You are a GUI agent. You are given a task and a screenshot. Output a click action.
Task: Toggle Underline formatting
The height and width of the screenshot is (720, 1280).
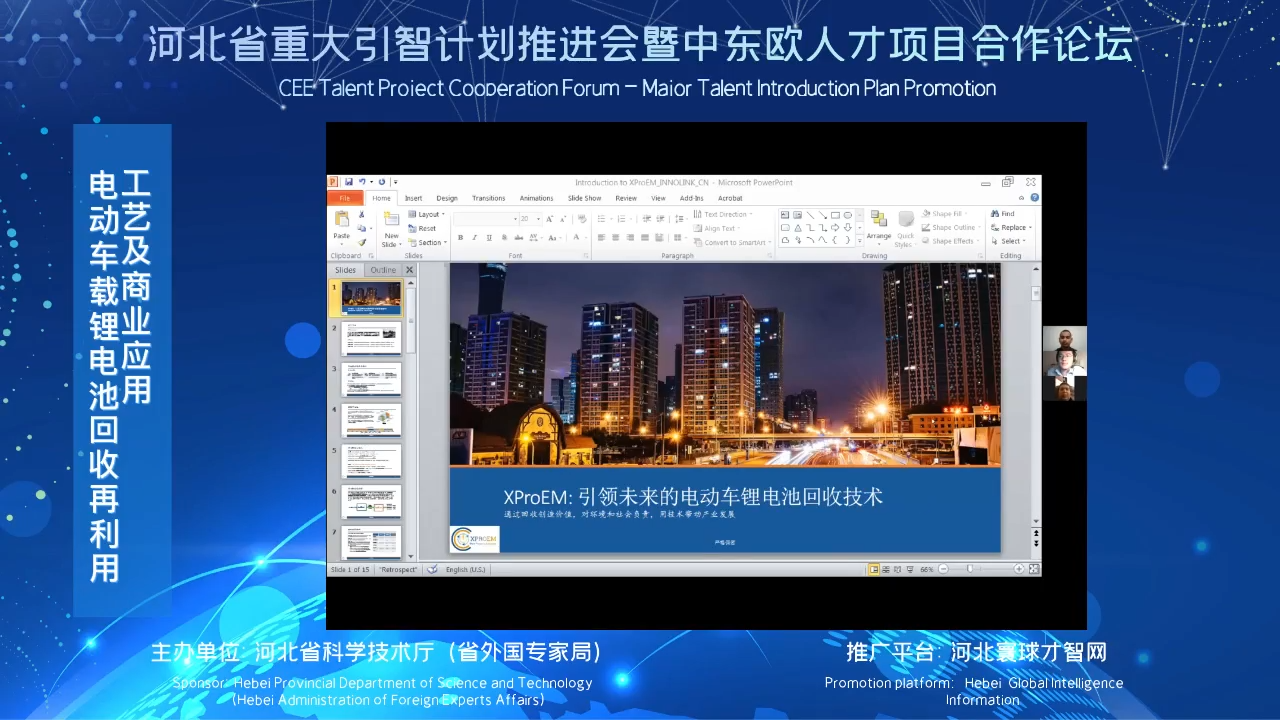pos(489,237)
